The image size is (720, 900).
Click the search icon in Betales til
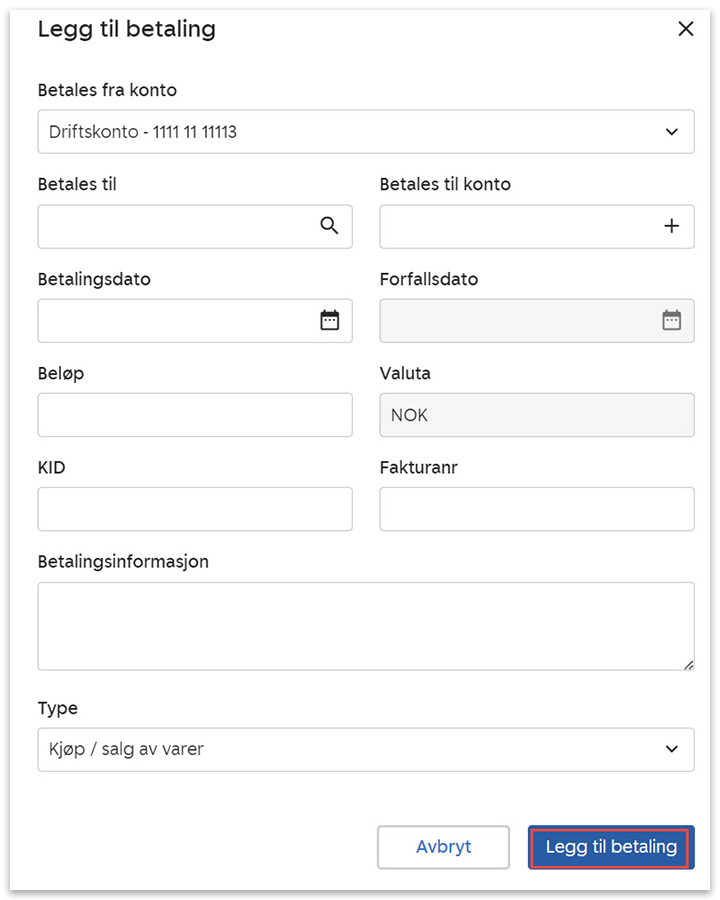coord(329,226)
